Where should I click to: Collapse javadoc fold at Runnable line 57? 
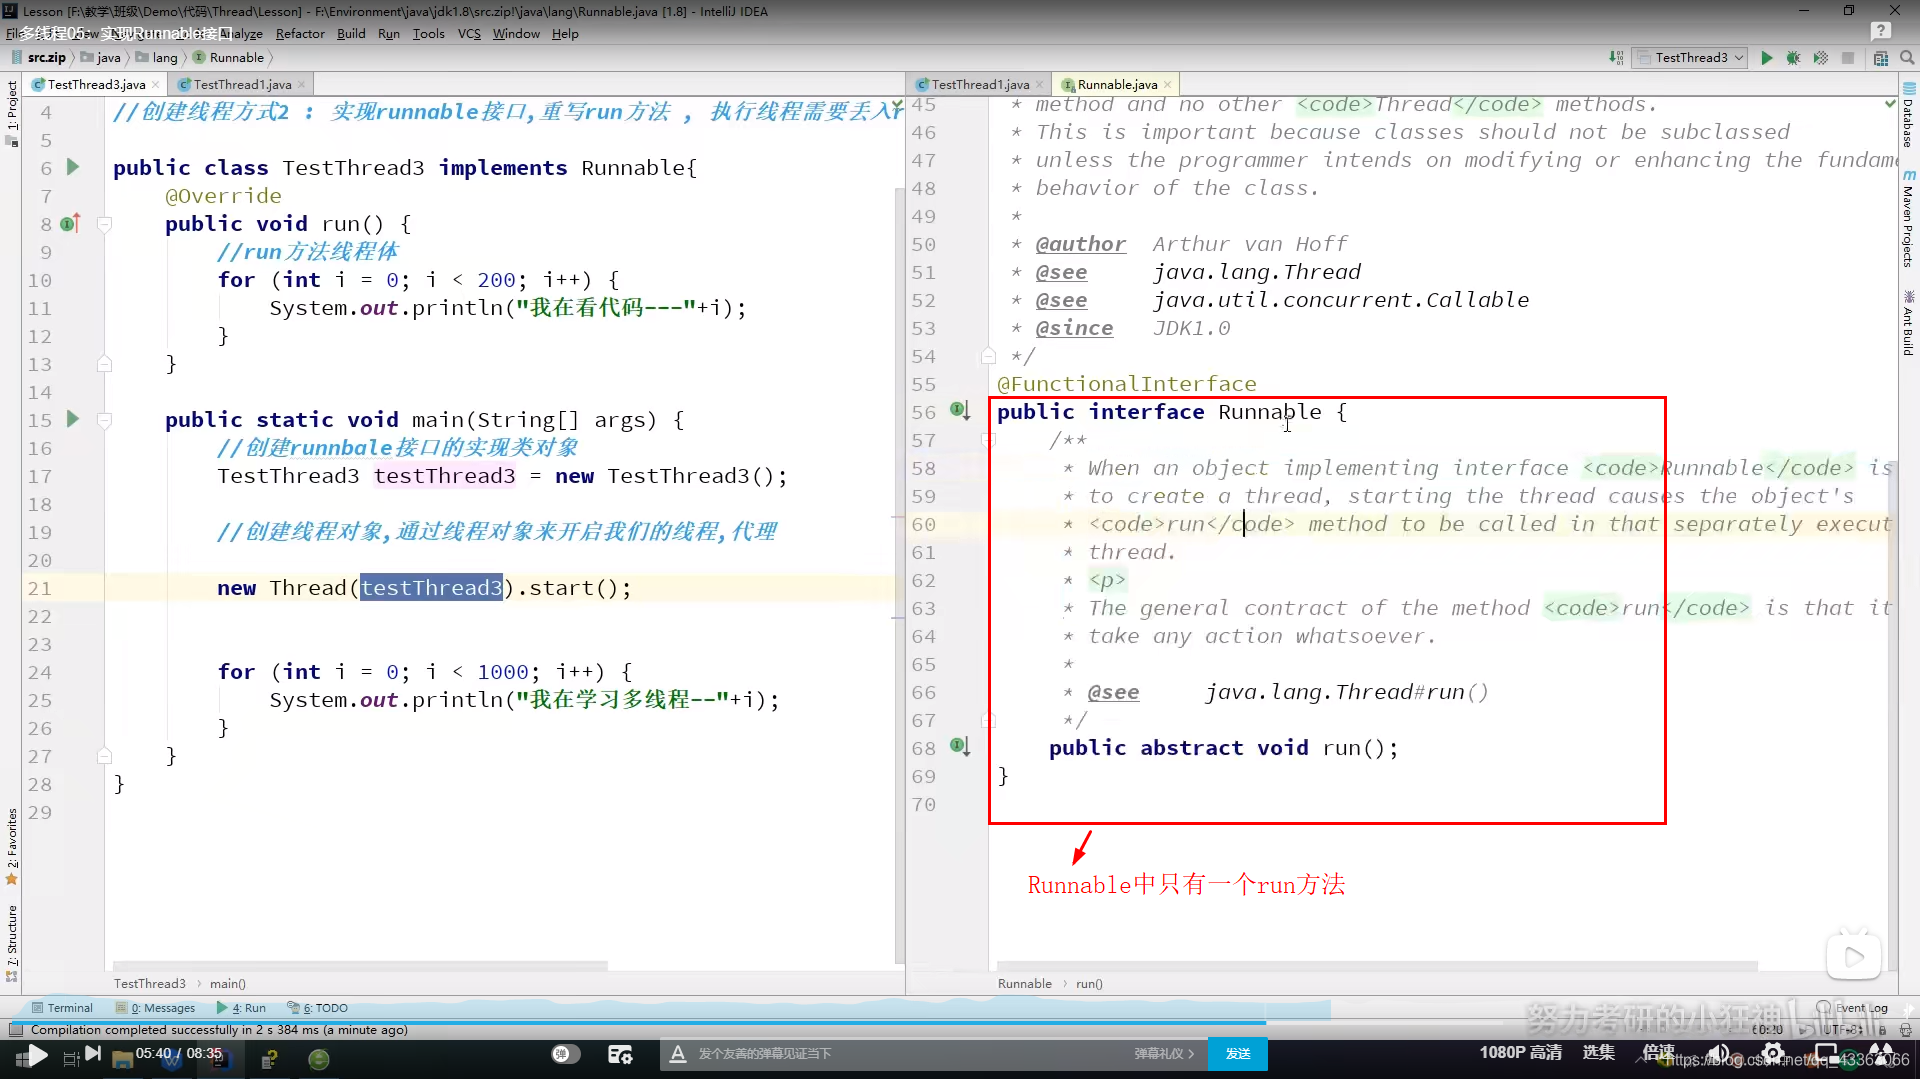[x=988, y=440]
